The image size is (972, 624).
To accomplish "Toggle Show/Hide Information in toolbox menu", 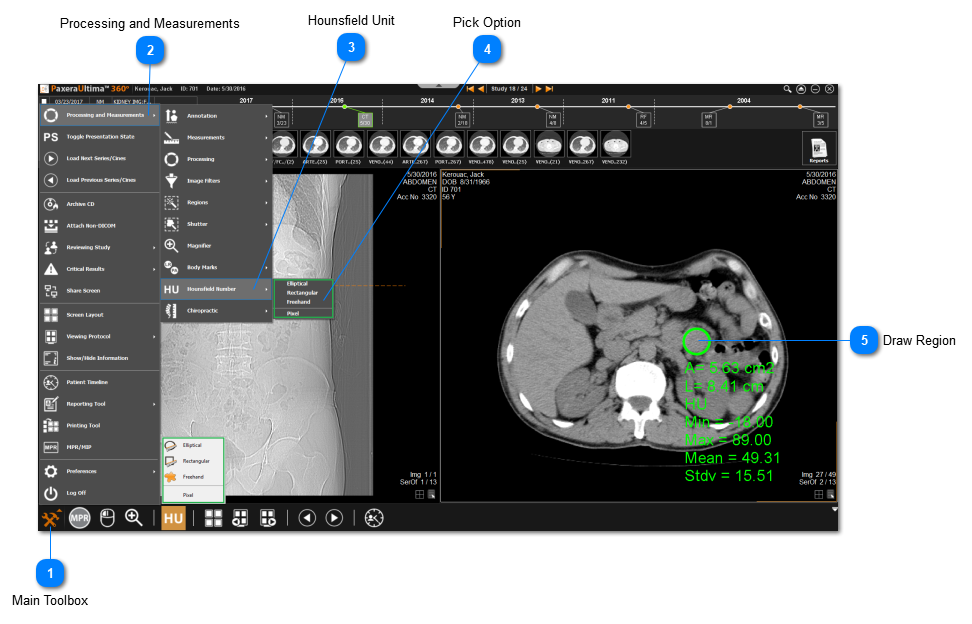I will (x=97, y=358).
